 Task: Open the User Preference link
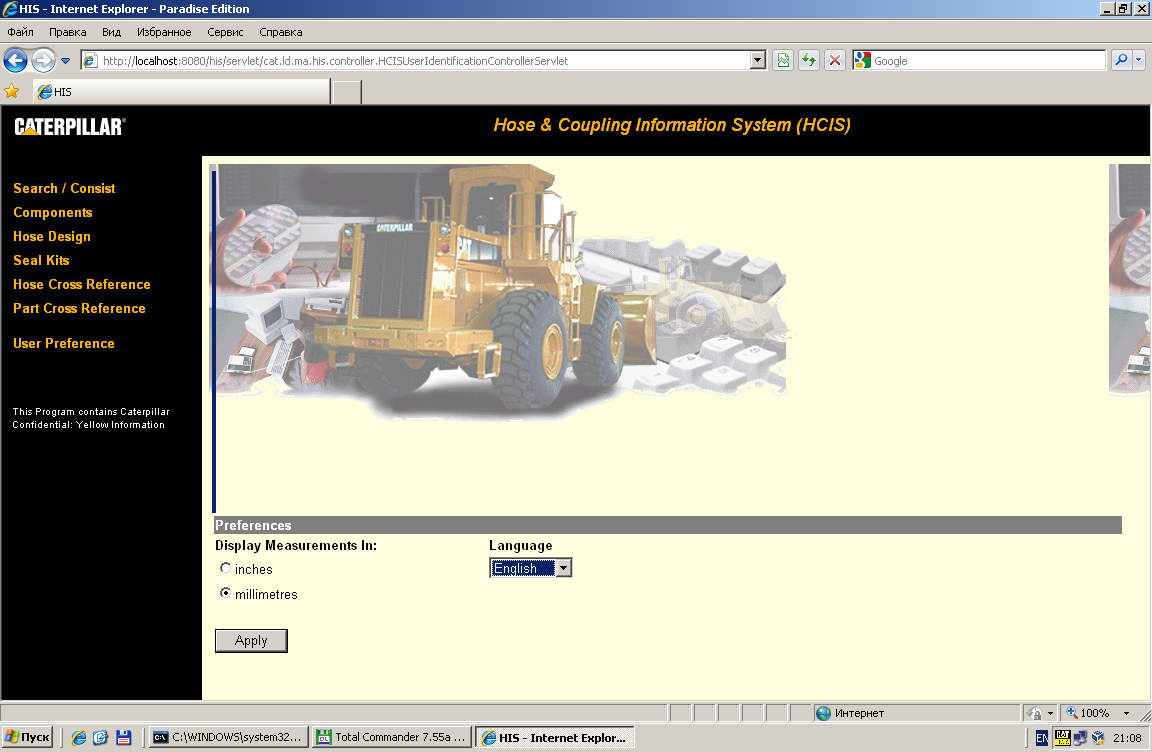pos(64,343)
